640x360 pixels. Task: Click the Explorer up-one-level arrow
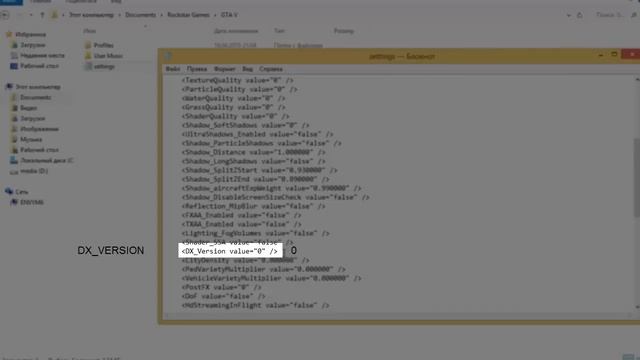[42, 15]
